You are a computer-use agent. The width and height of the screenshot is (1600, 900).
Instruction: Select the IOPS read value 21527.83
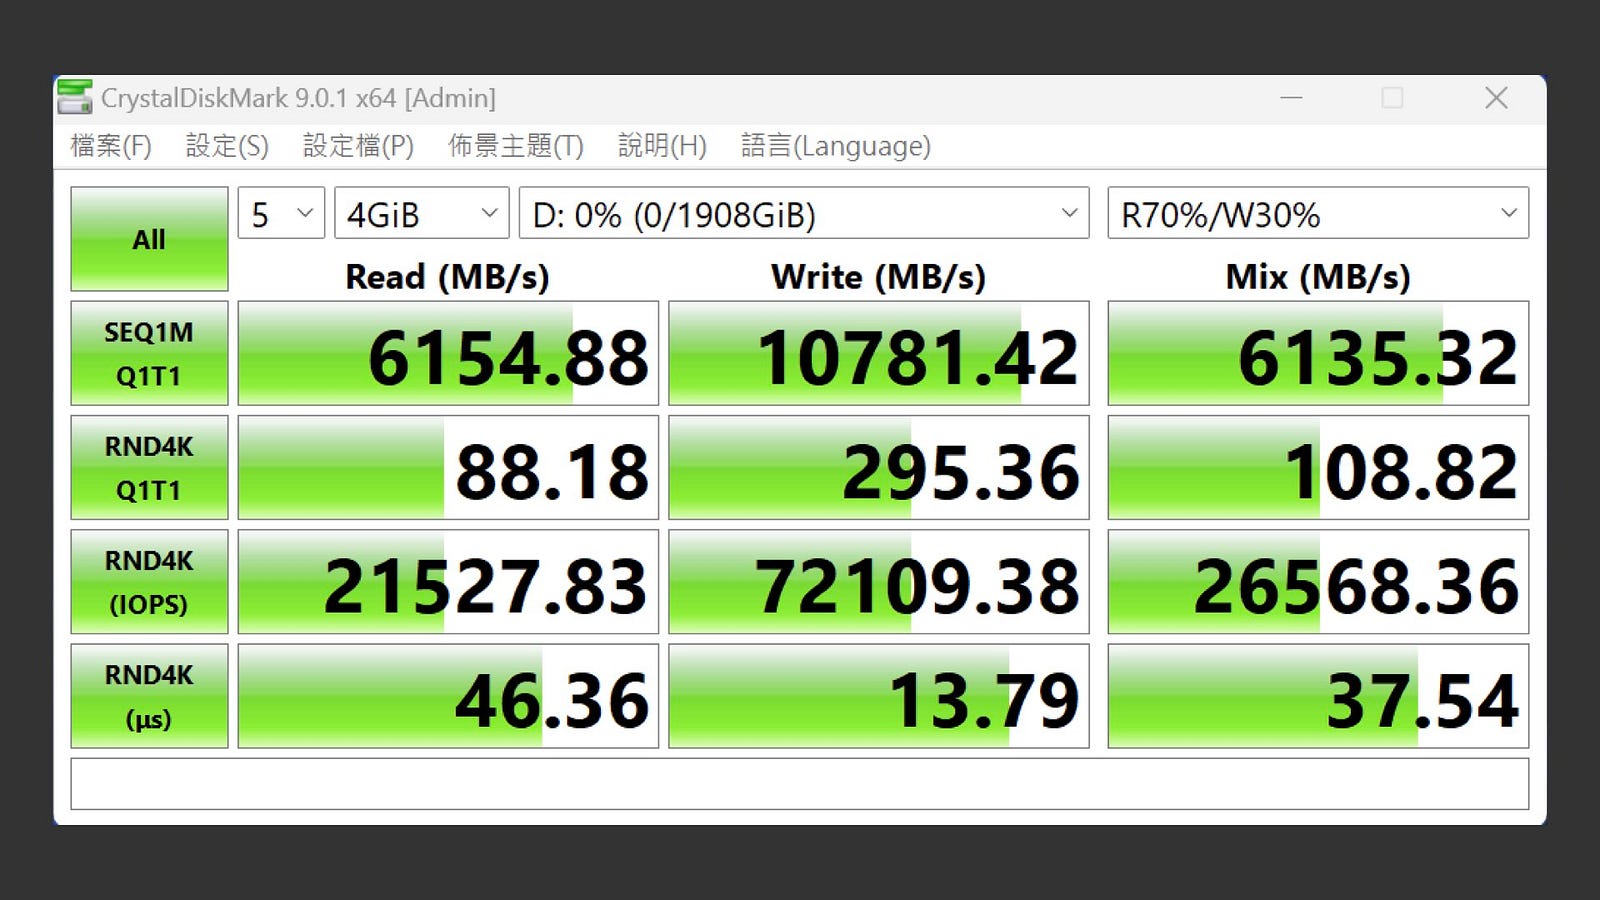tap(448, 581)
